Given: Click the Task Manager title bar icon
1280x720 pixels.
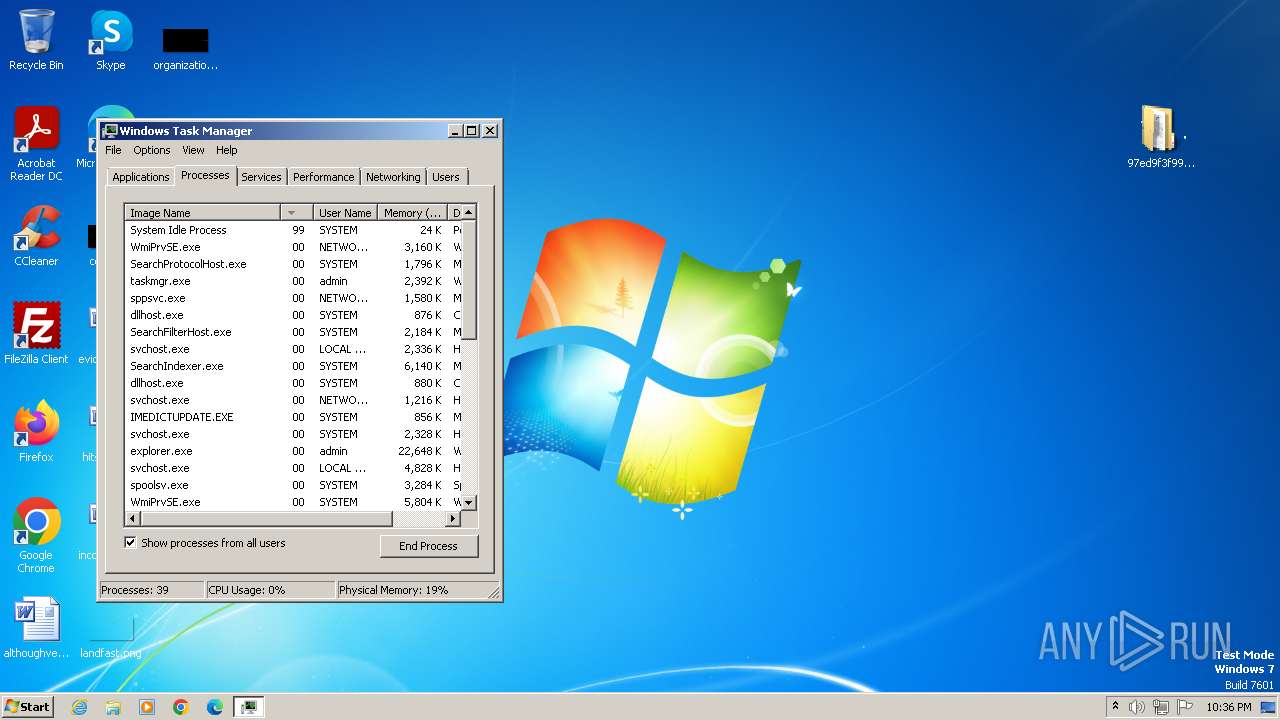Looking at the screenshot, I should click(x=110, y=131).
